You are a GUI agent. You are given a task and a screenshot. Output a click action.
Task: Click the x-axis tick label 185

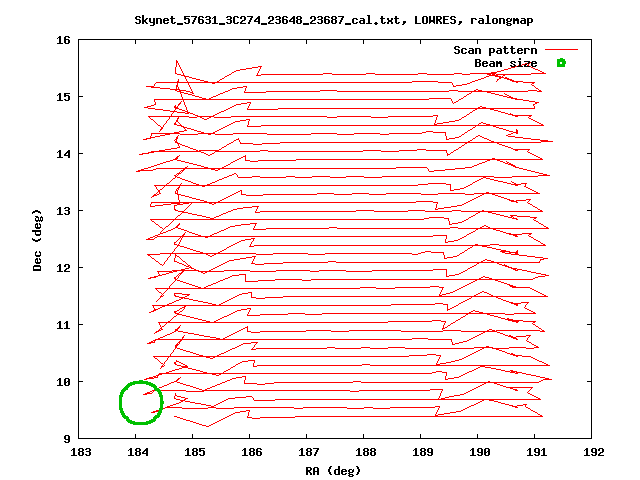tap(195, 452)
